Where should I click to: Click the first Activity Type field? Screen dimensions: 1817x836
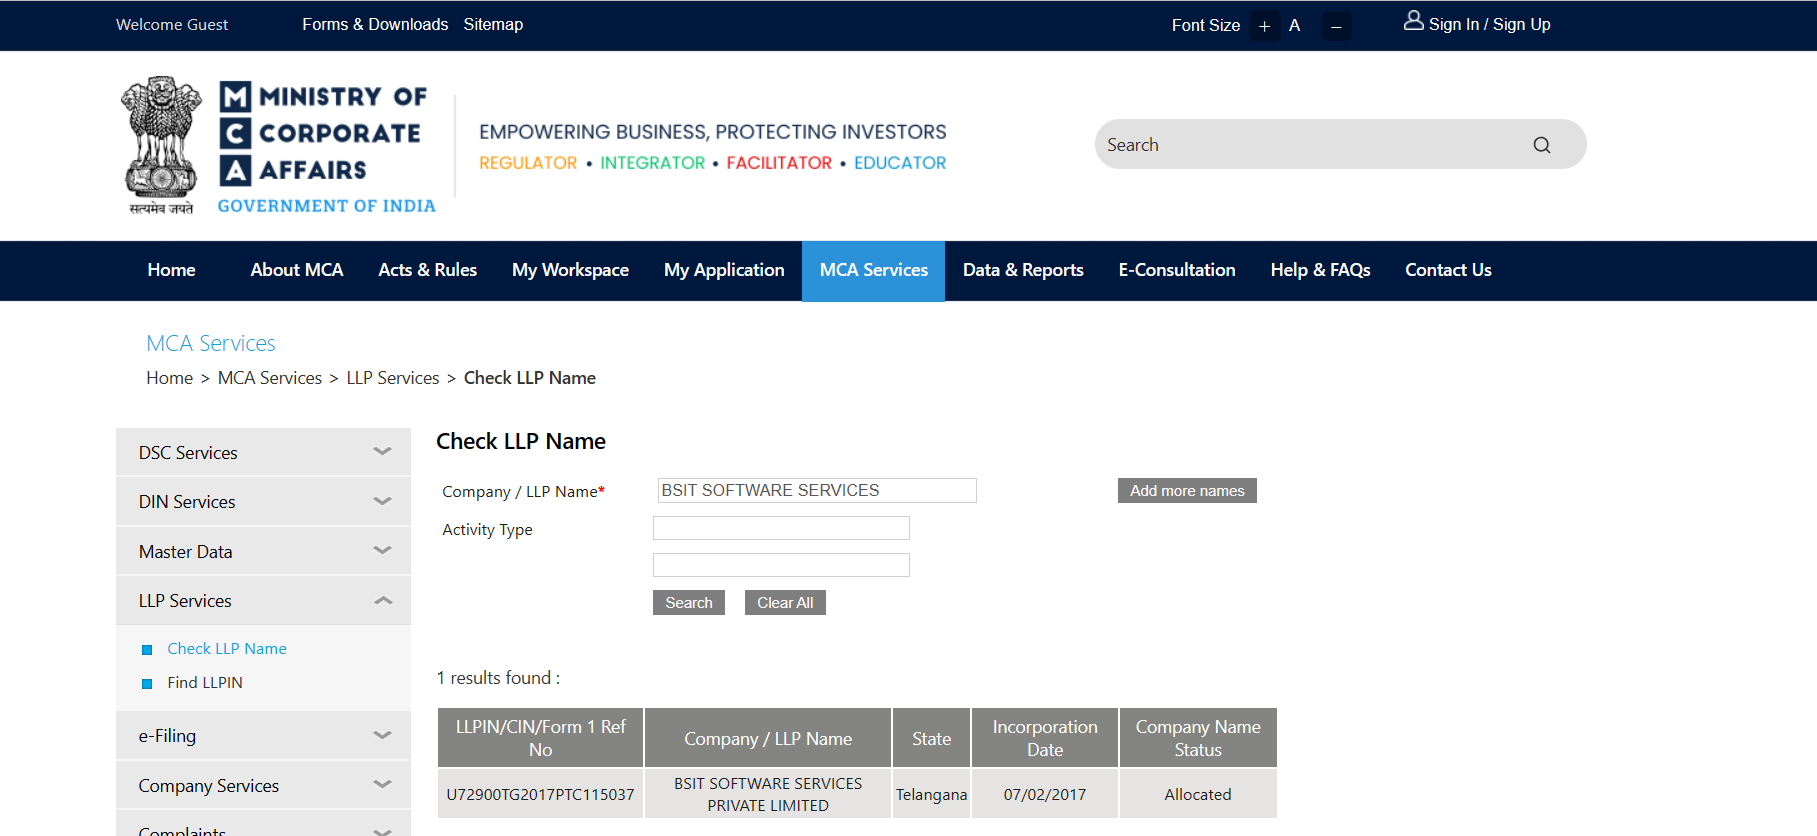coord(781,528)
